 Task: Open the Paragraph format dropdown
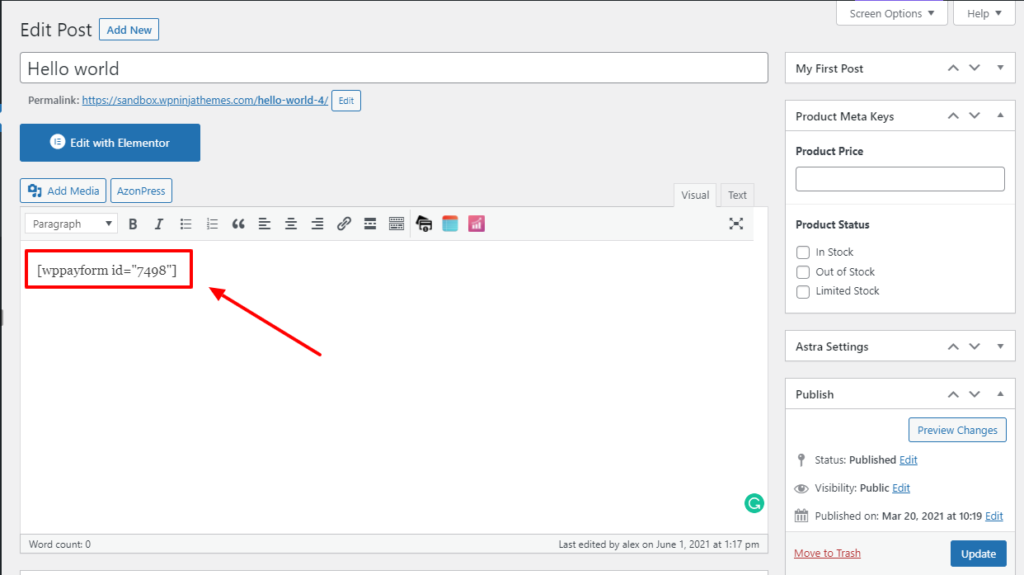click(70, 224)
